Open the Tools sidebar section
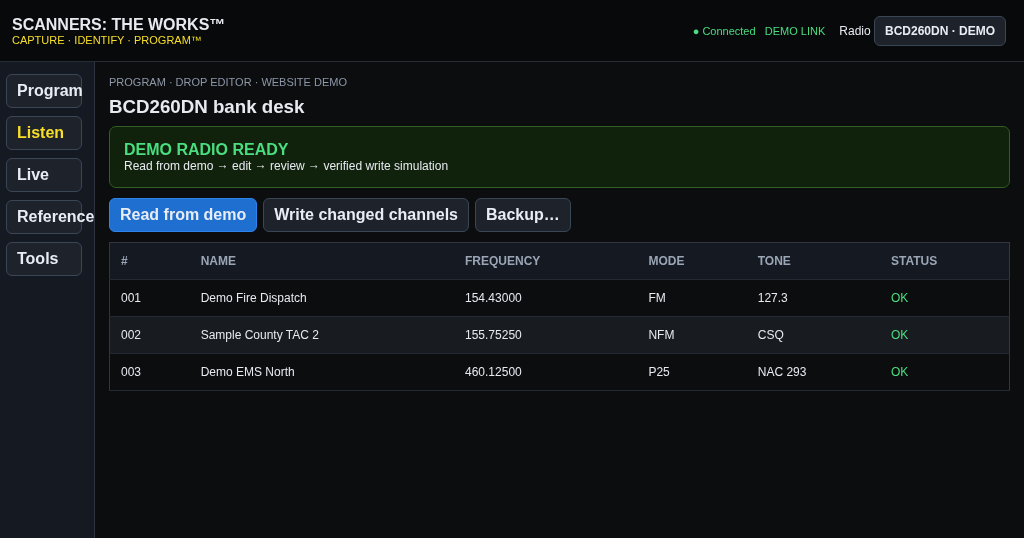Screen dimensions: 1024x538 click(x=44, y=259)
